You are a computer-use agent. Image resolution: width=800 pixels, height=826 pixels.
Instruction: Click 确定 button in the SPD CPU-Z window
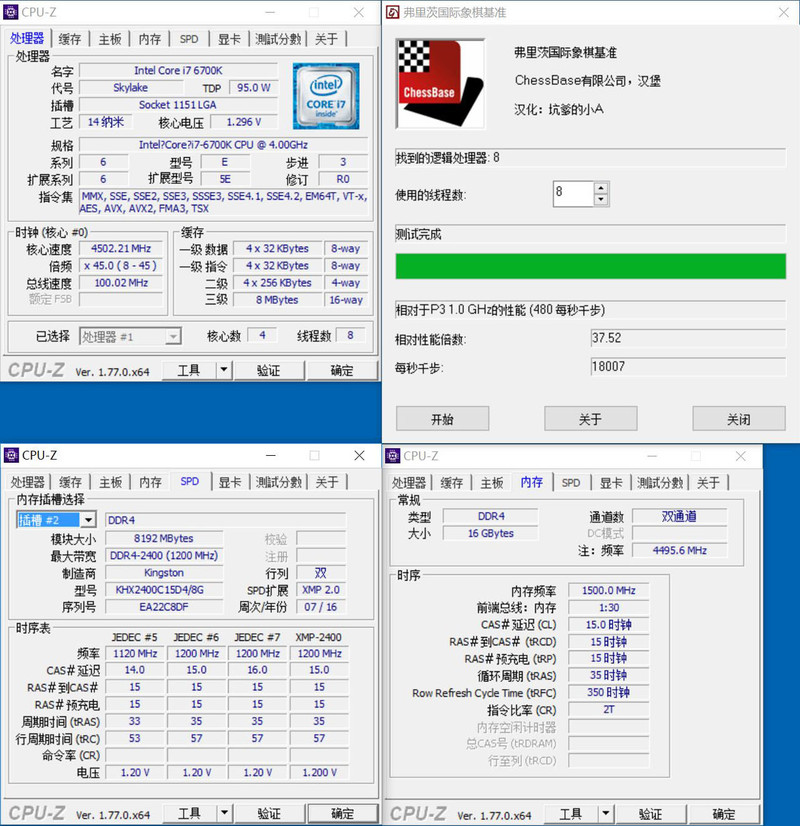coord(343,813)
